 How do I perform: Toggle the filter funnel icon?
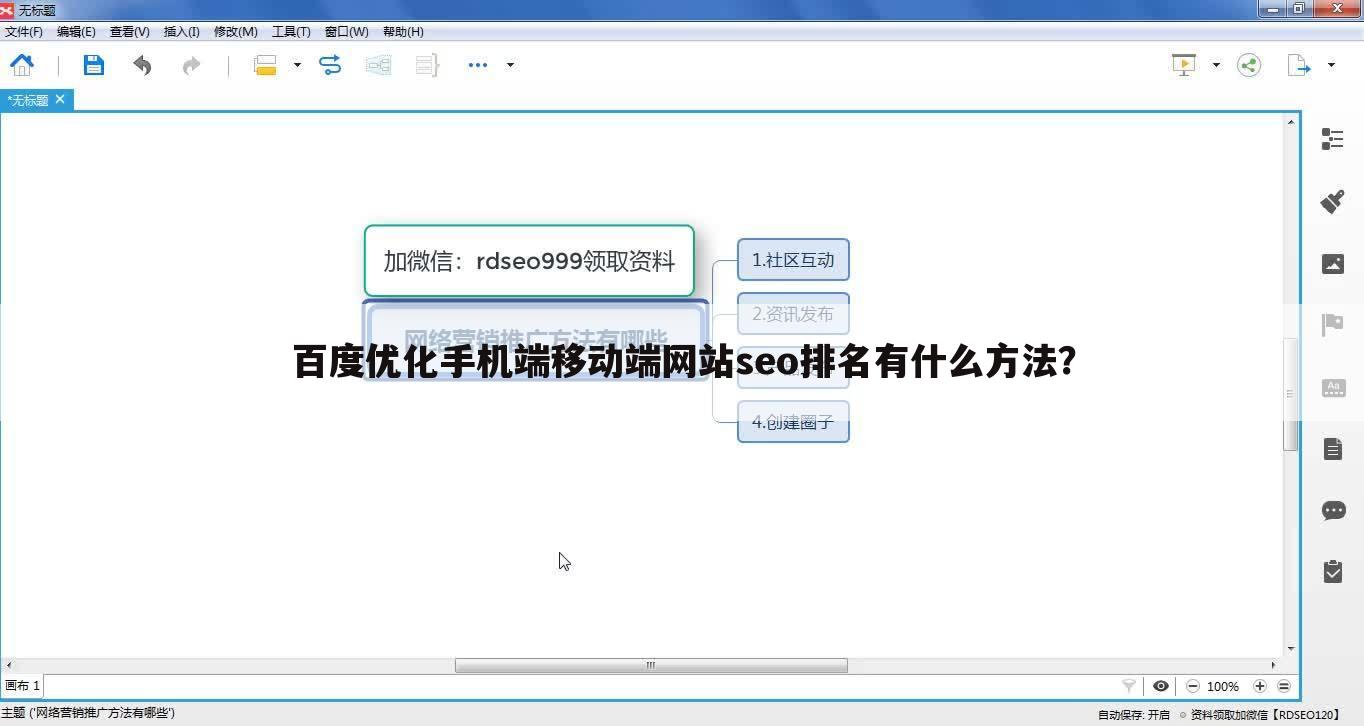coord(1129,686)
